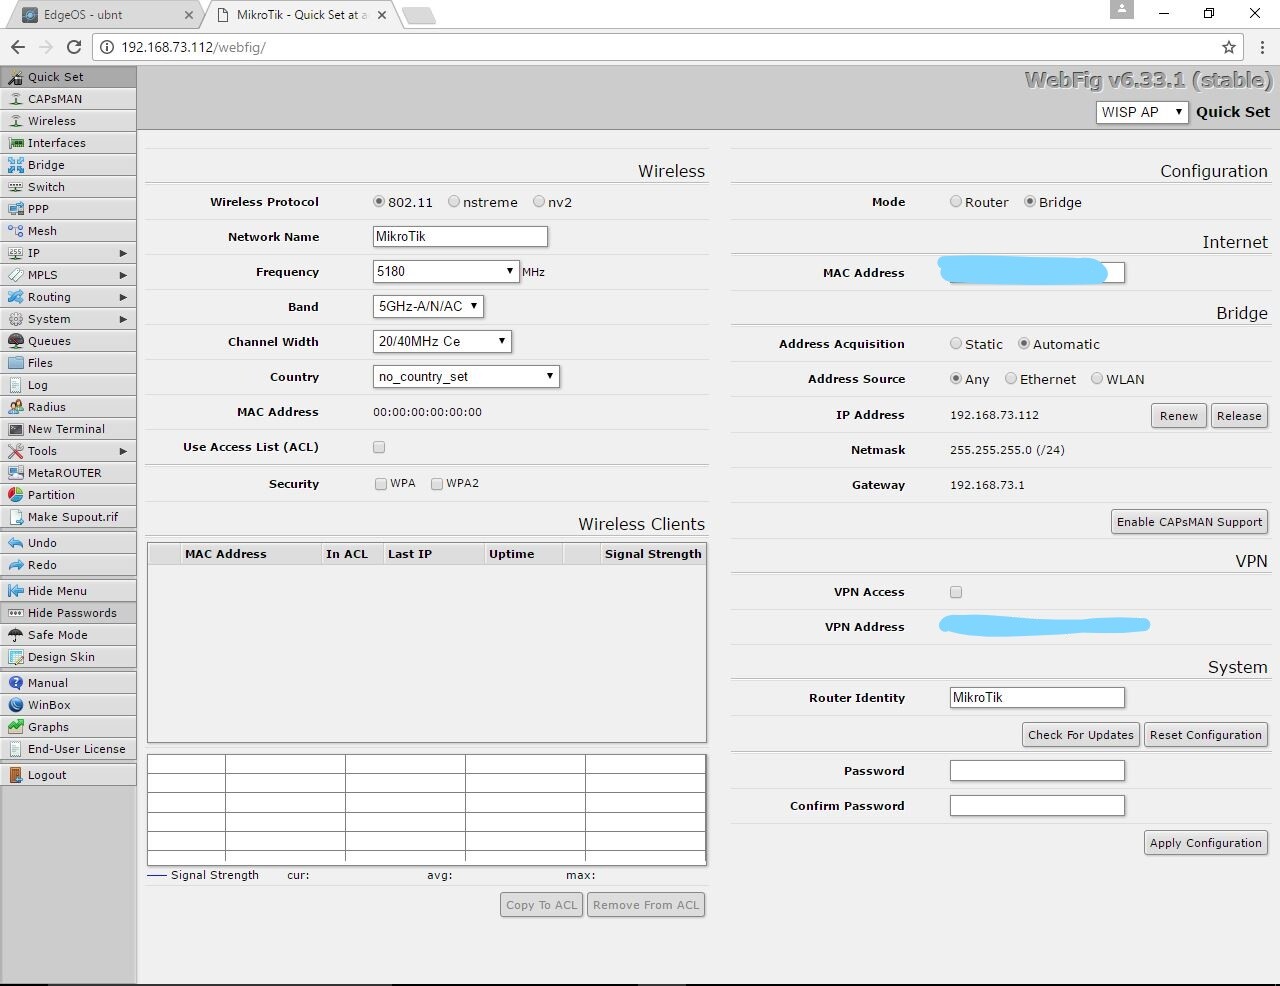
Task: Select the nstreme wireless protocol
Action: tap(454, 202)
